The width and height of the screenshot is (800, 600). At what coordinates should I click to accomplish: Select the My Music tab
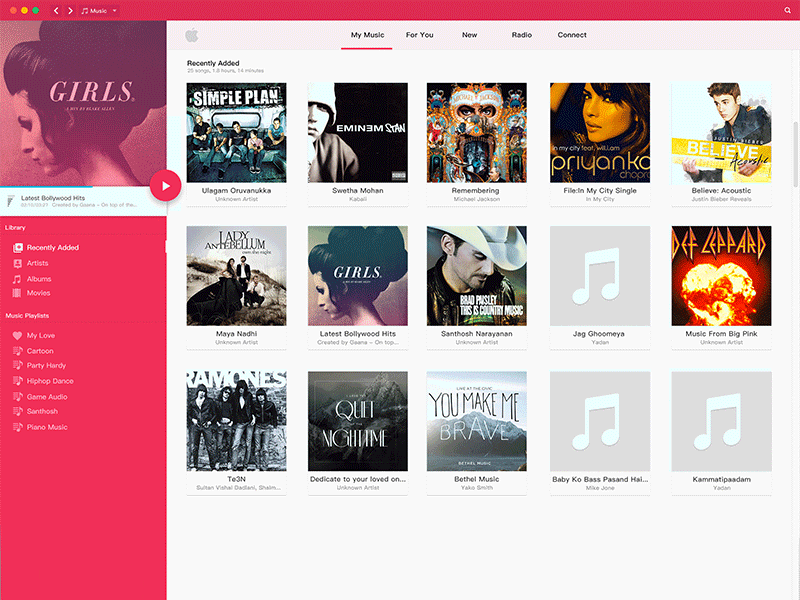(x=367, y=34)
